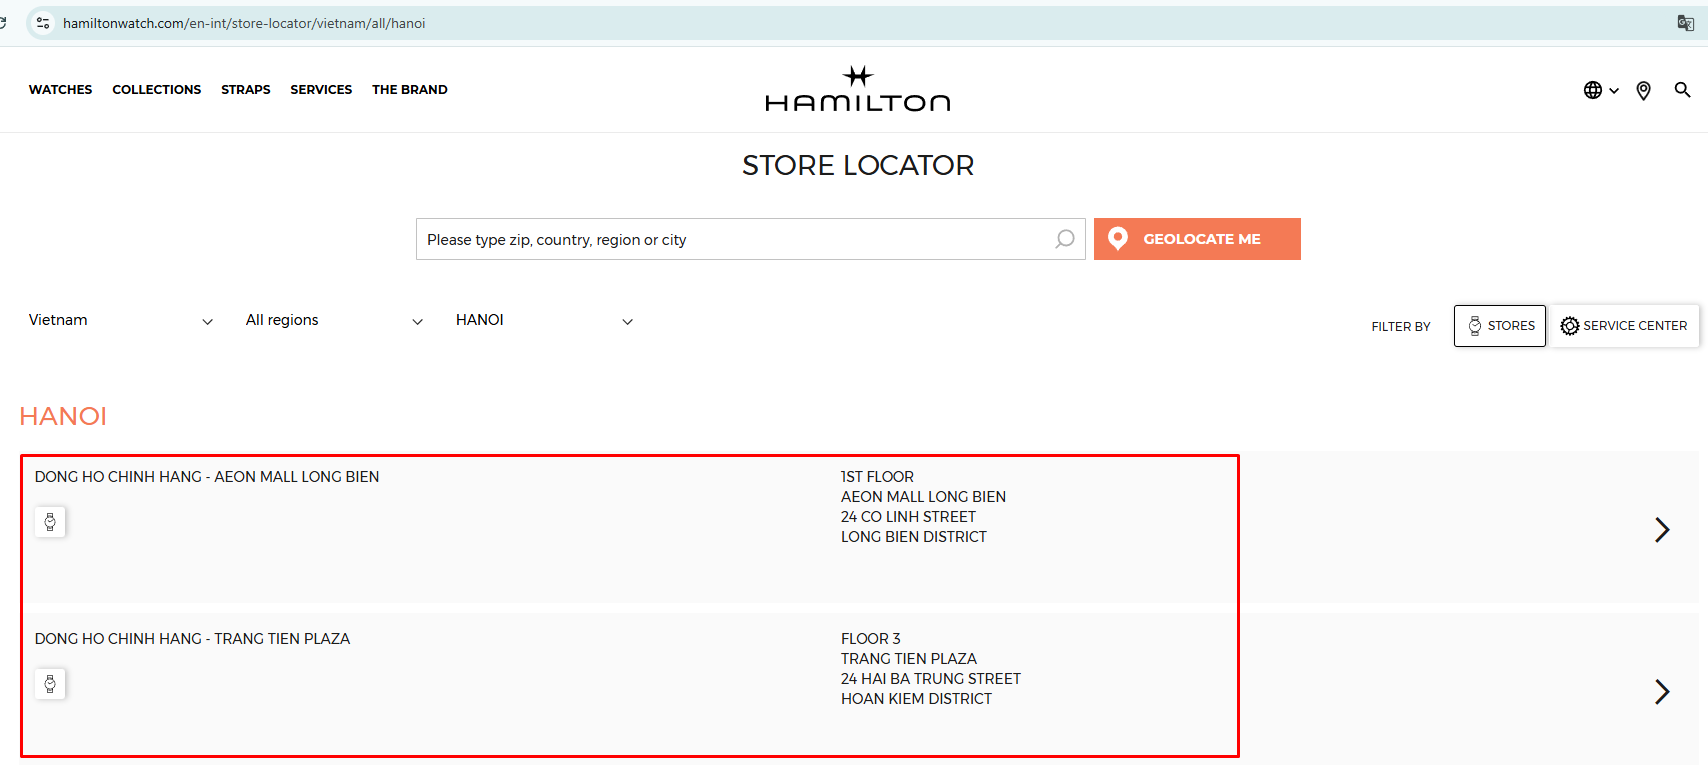Toggle the Service Center filter
Viewport: 1708px width, 773px height.
tap(1624, 326)
